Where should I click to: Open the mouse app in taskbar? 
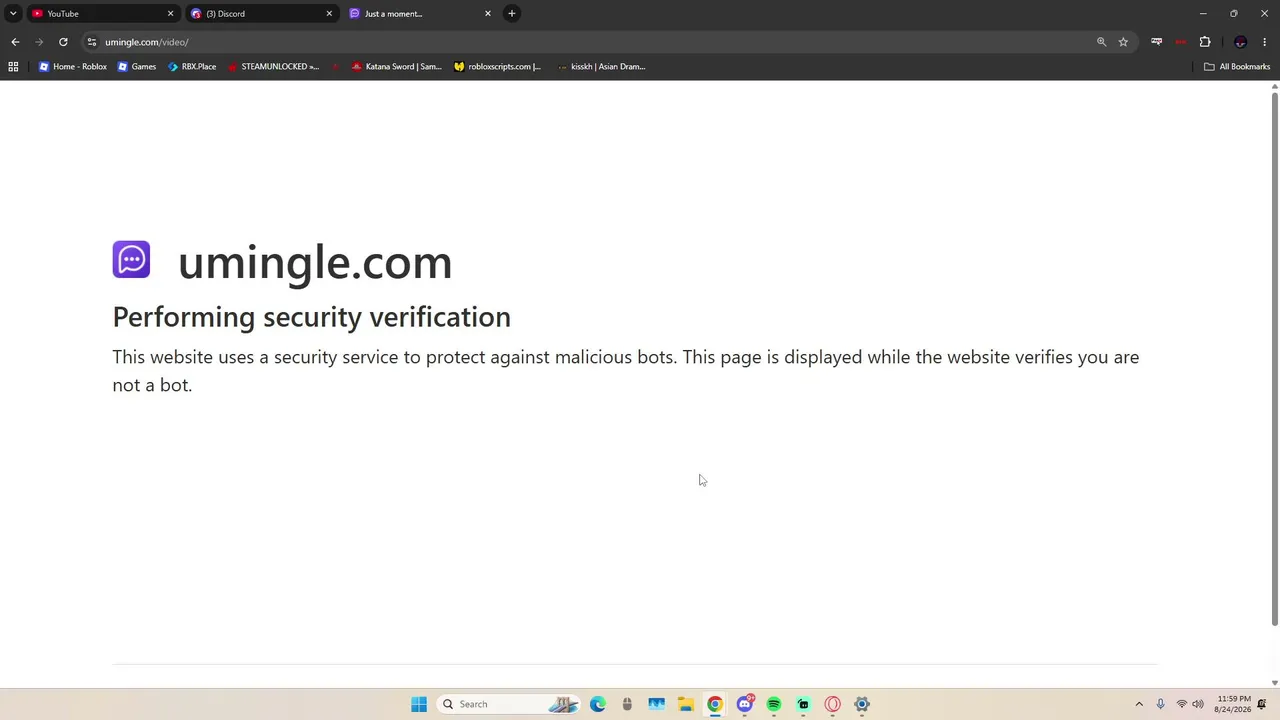pos(627,704)
